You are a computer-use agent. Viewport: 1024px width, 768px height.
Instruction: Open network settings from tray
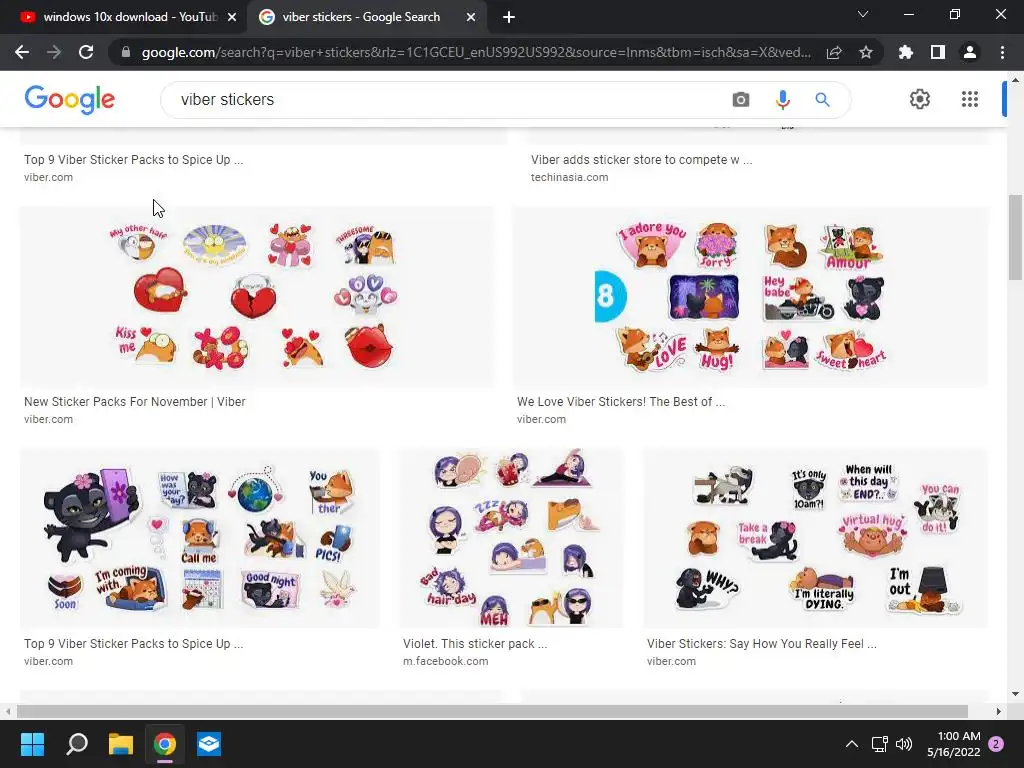[879, 744]
